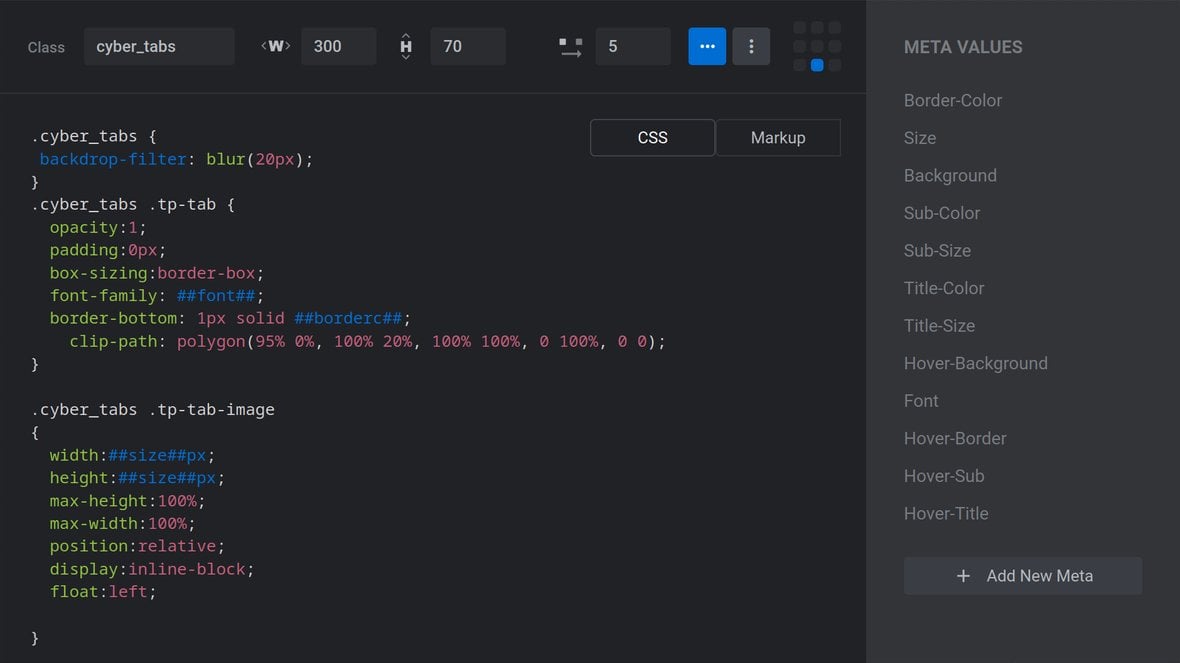The height and width of the screenshot is (663, 1180).
Task: Switch to the Markup tab
Action: pos(778,138)
